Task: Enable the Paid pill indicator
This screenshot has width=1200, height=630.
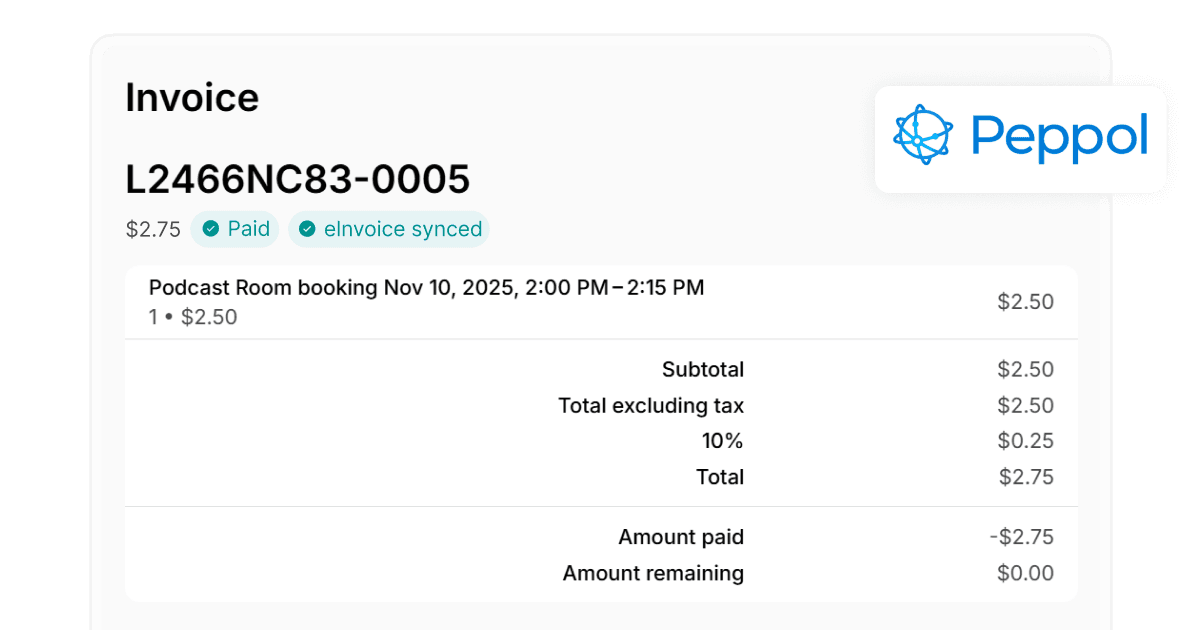Action: click(x=234, y=229)
